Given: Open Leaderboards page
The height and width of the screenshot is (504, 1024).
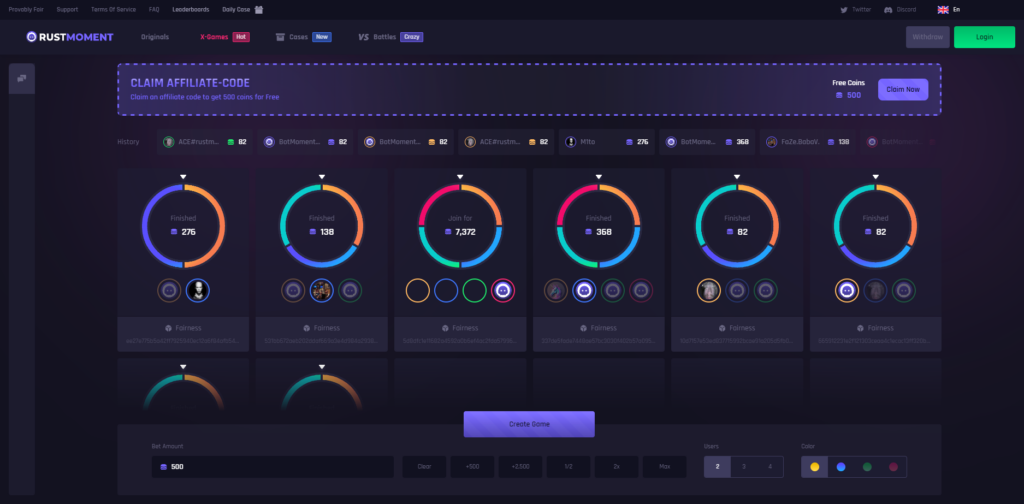Looking at the screenshot, I should (x=192, y=10).
